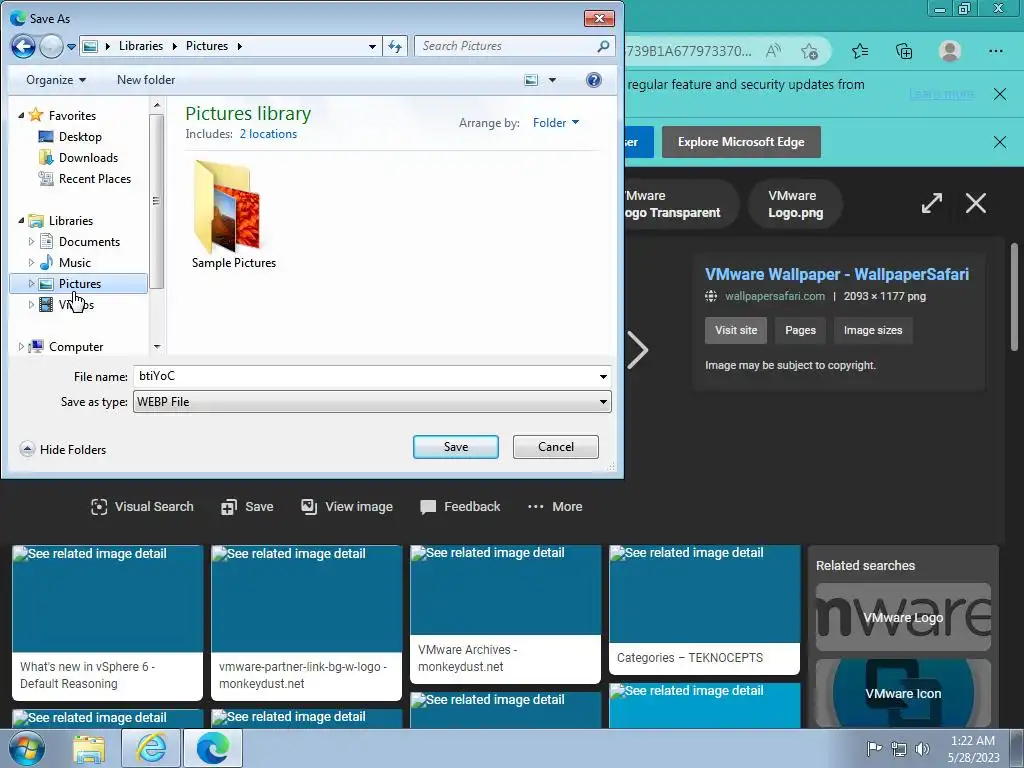Open the Save as type combo box
Image resolution: width=1024 pixels, height=768 pixels.
tap(372, 402)
